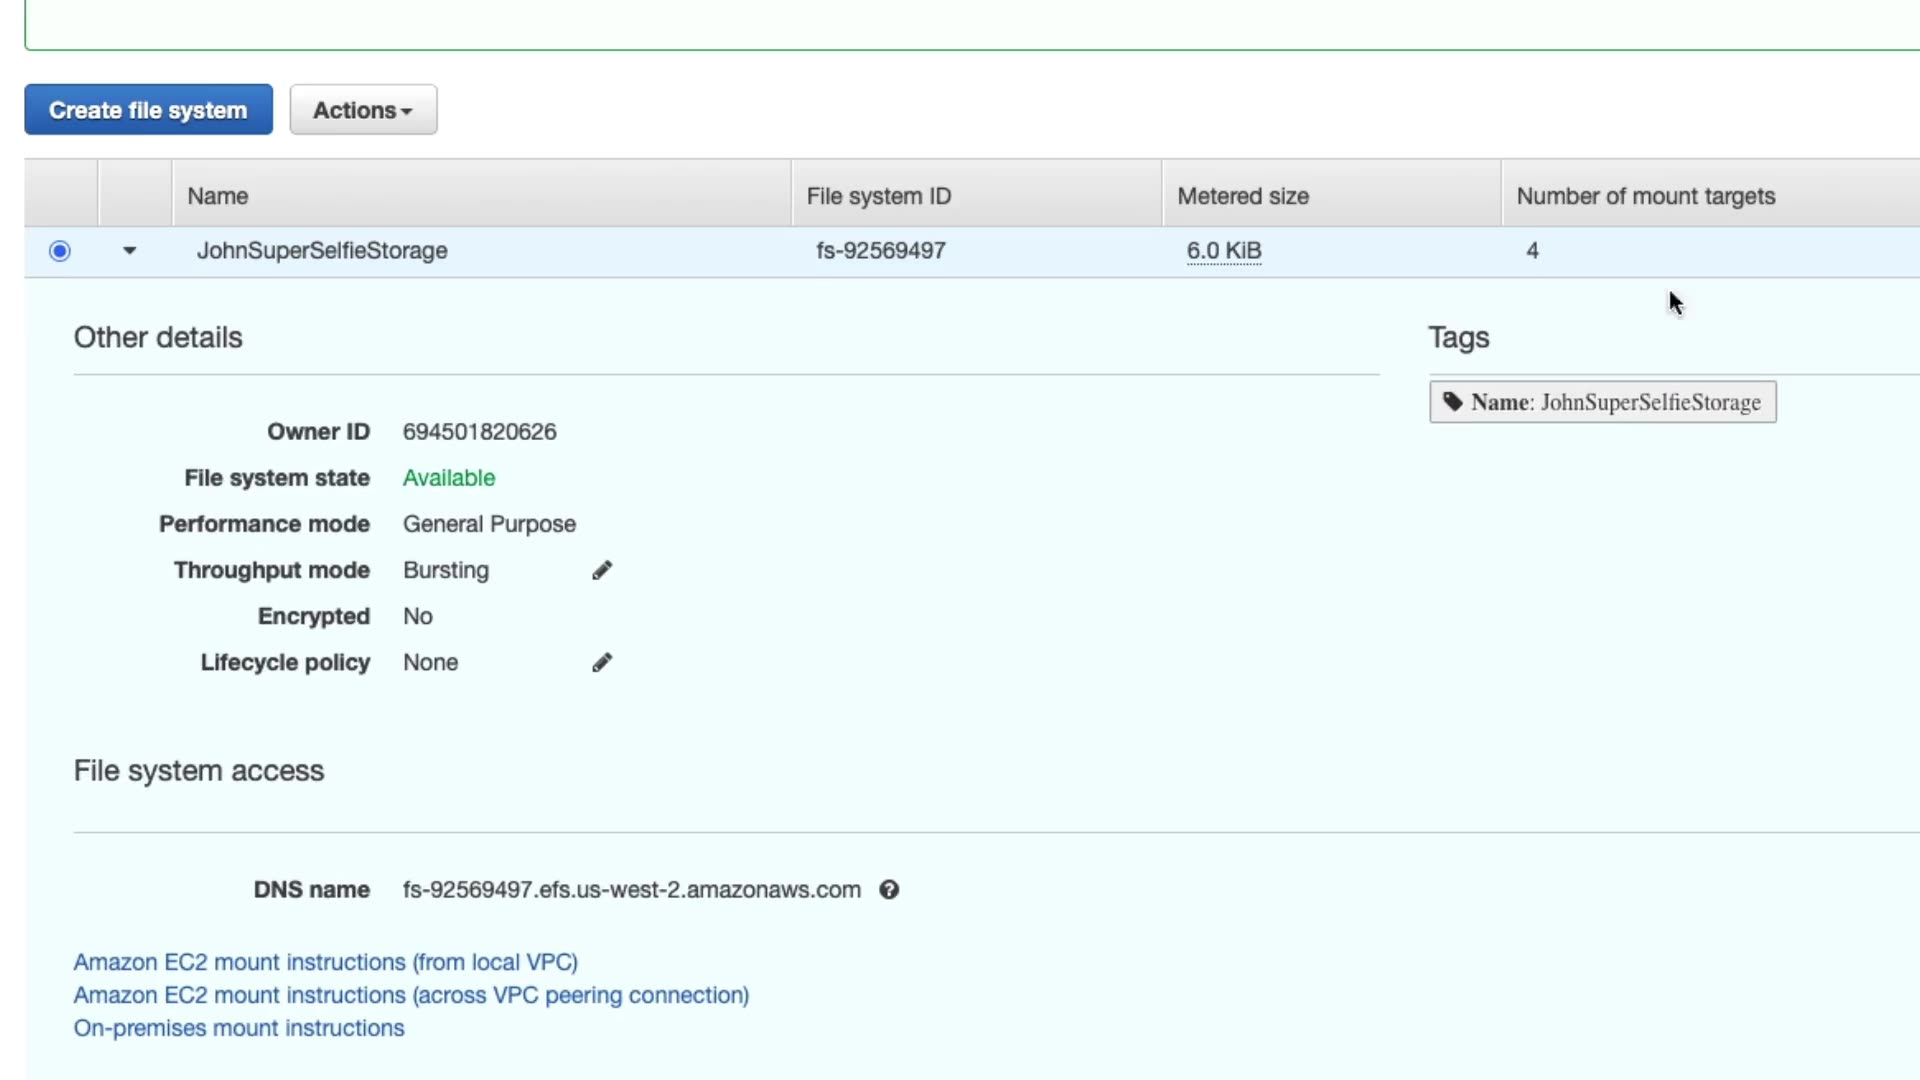Click the DNS name text value
This screenshot has width=1920, height=1080.
click(631, 890)
